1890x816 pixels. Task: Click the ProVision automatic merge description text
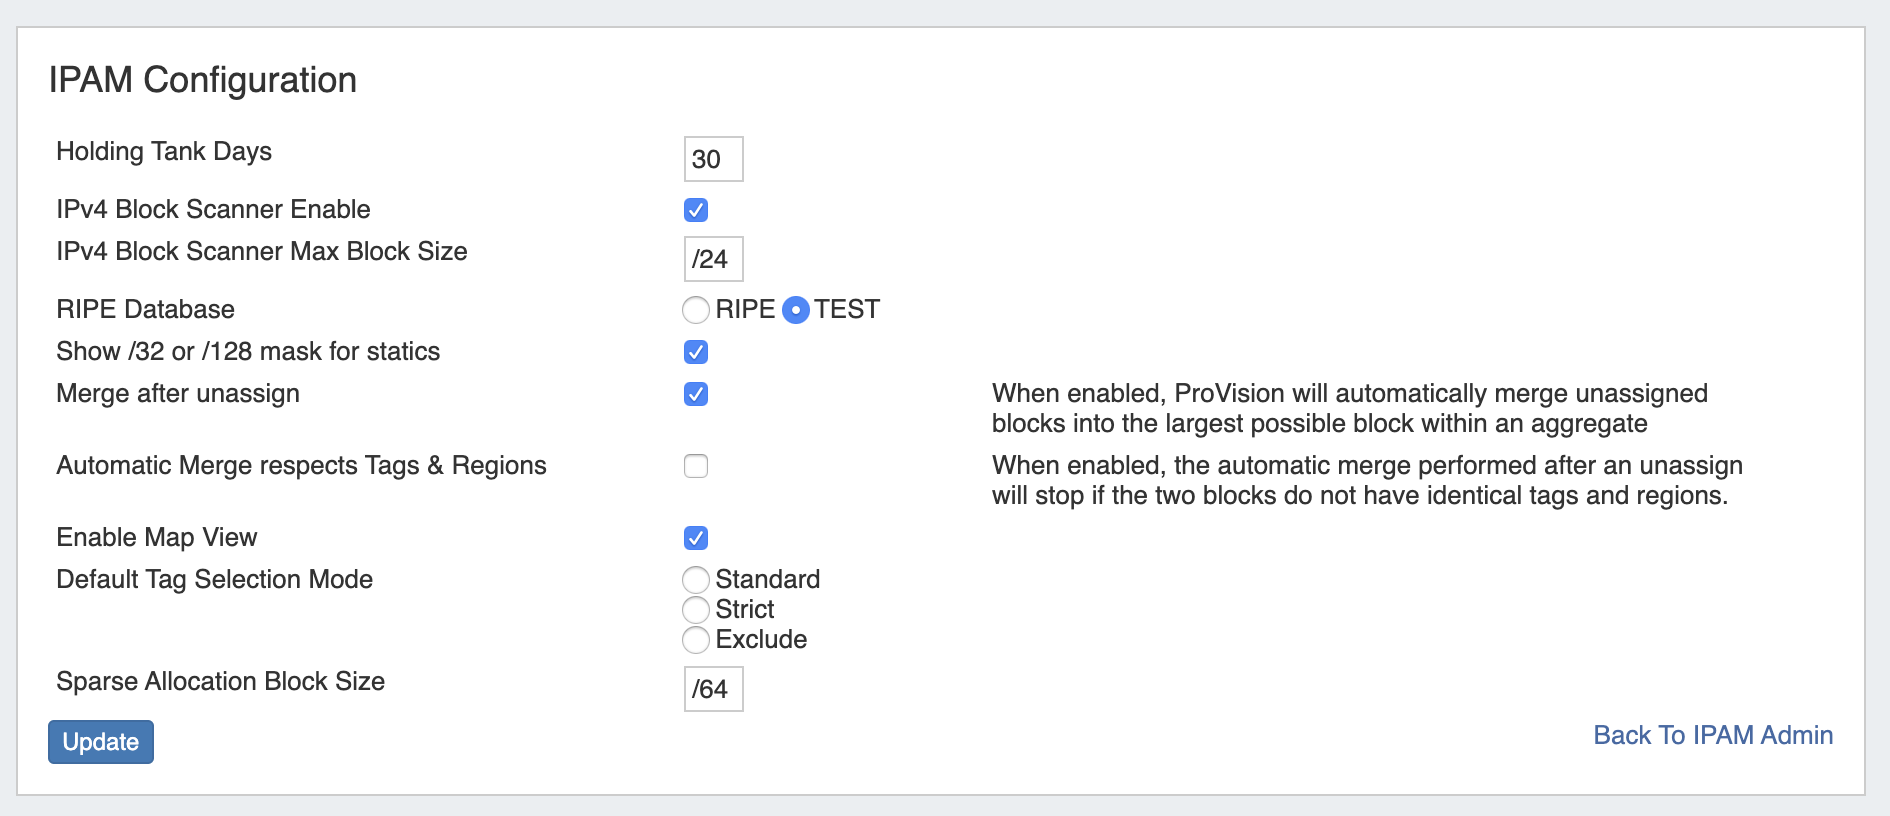point(1349,408)
